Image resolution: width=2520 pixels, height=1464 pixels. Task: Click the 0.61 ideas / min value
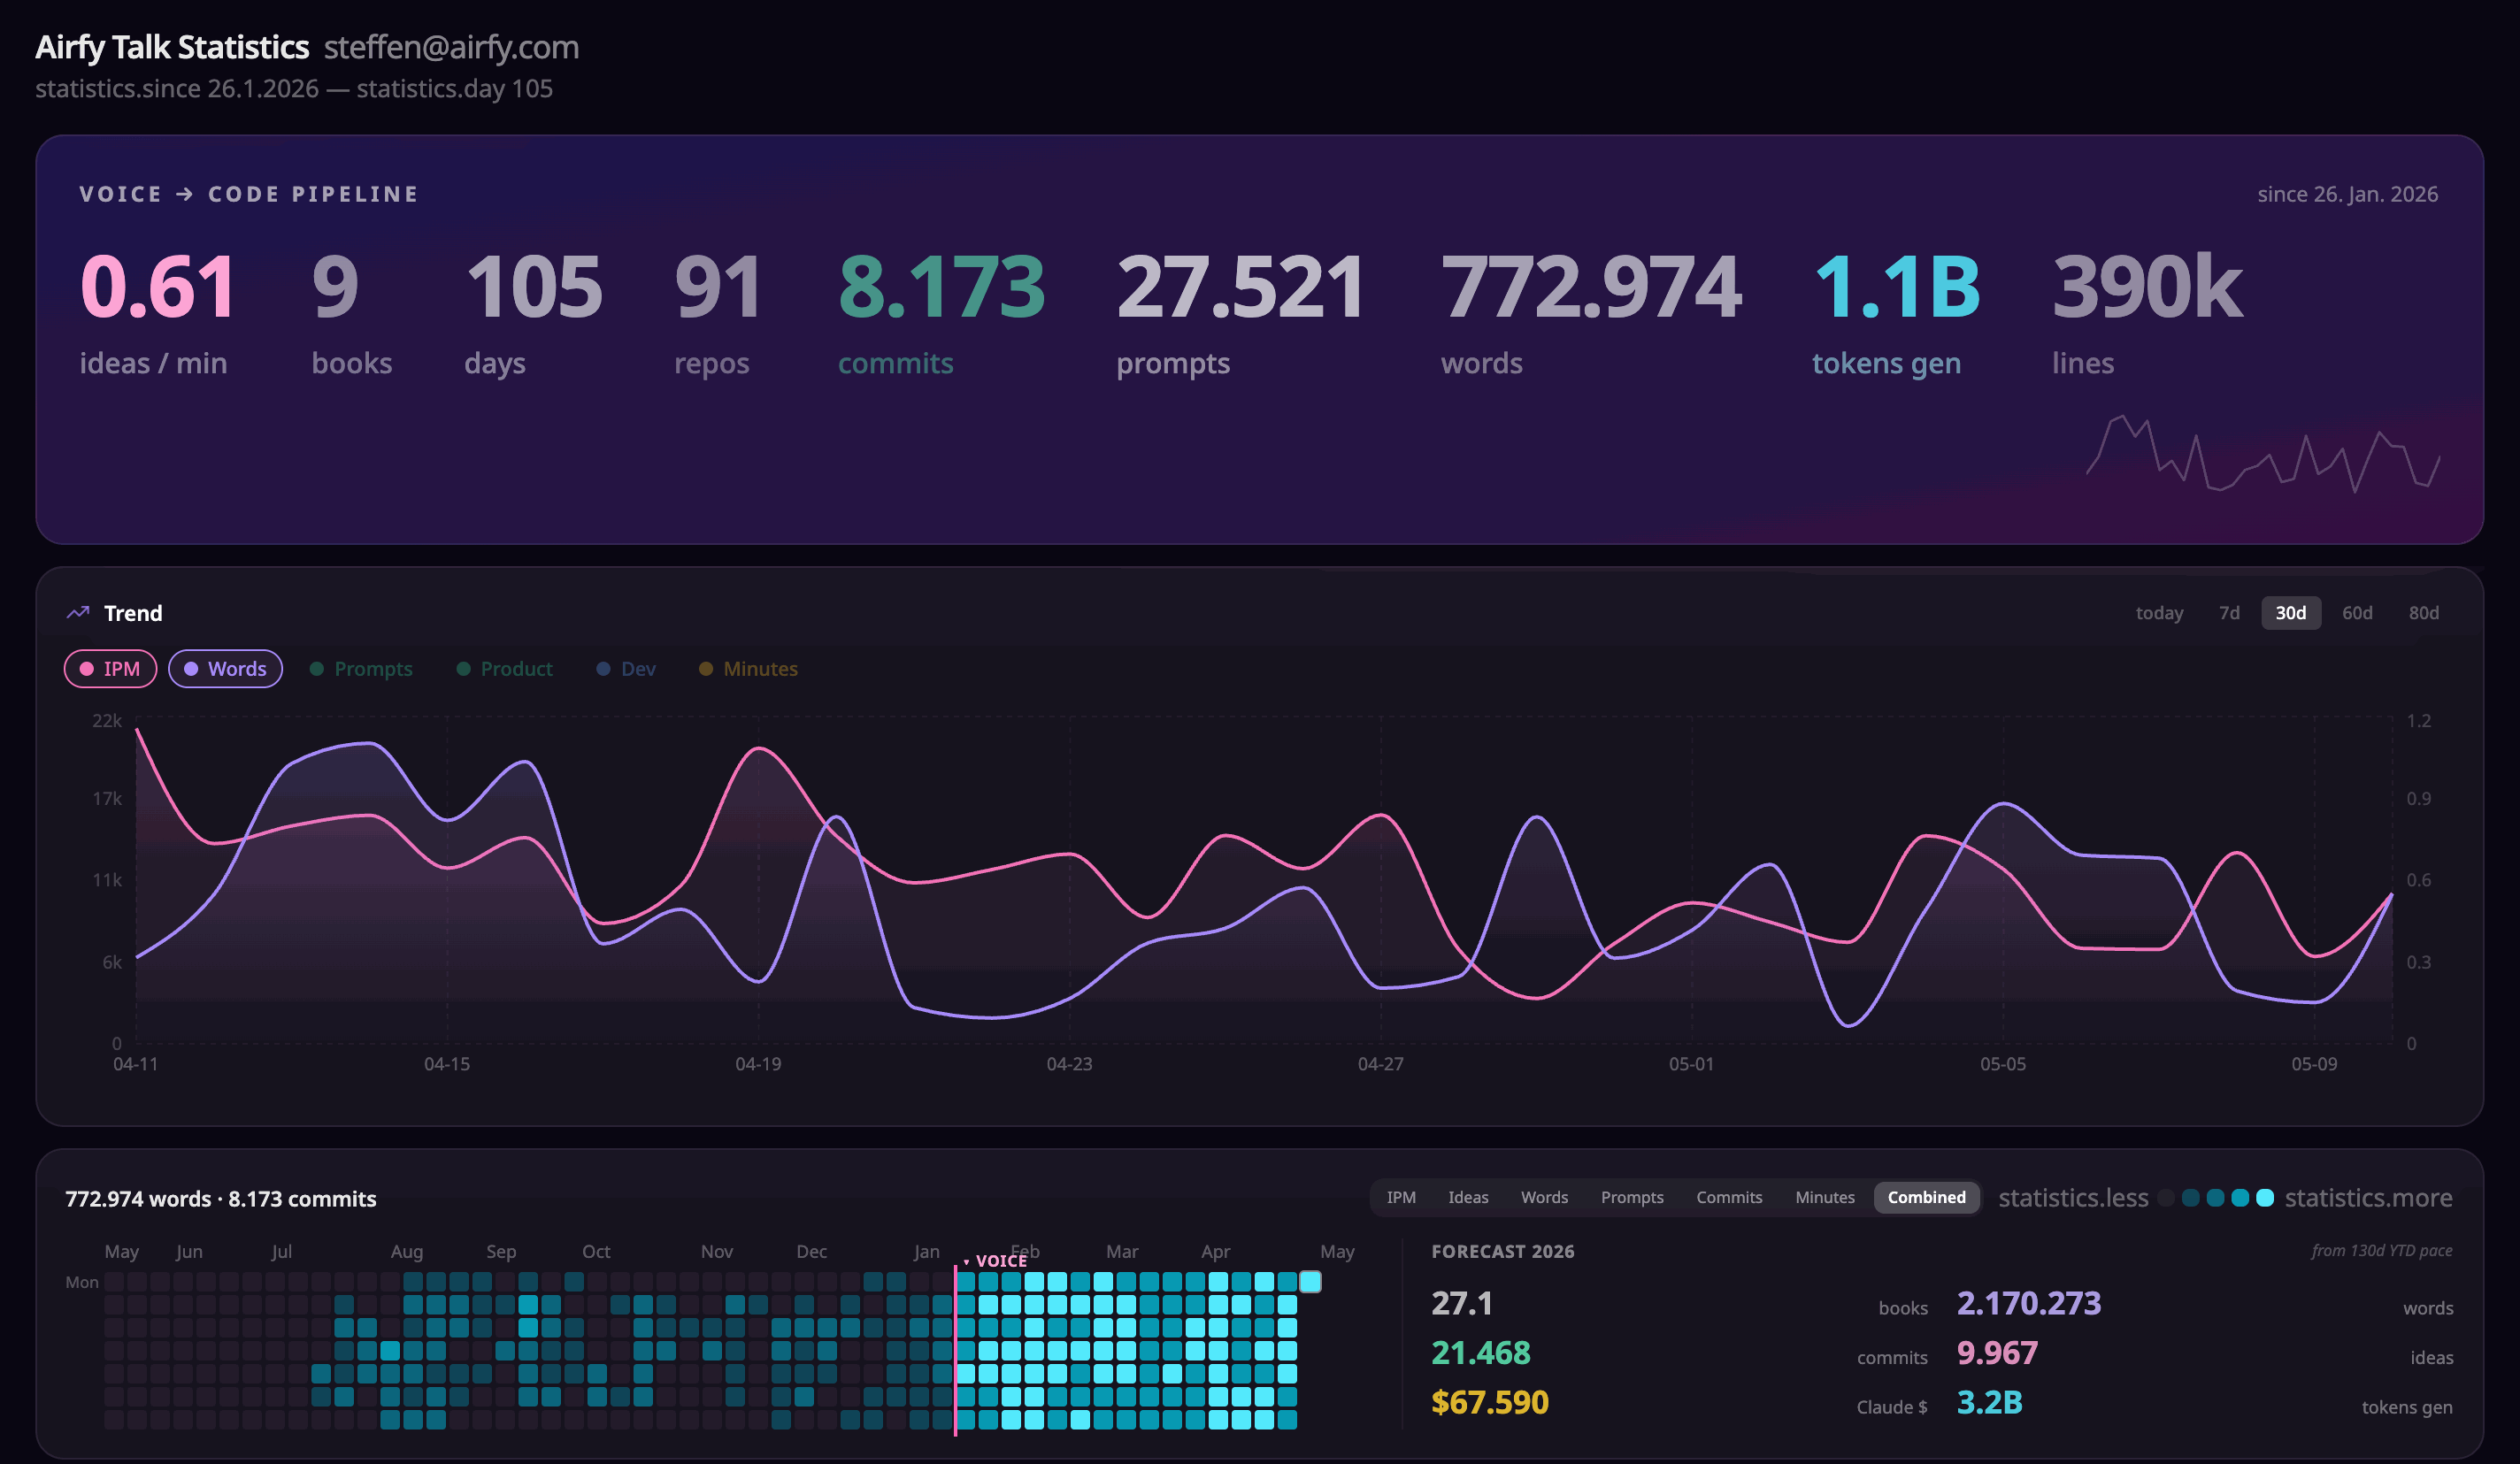click(x=158, y=287)
